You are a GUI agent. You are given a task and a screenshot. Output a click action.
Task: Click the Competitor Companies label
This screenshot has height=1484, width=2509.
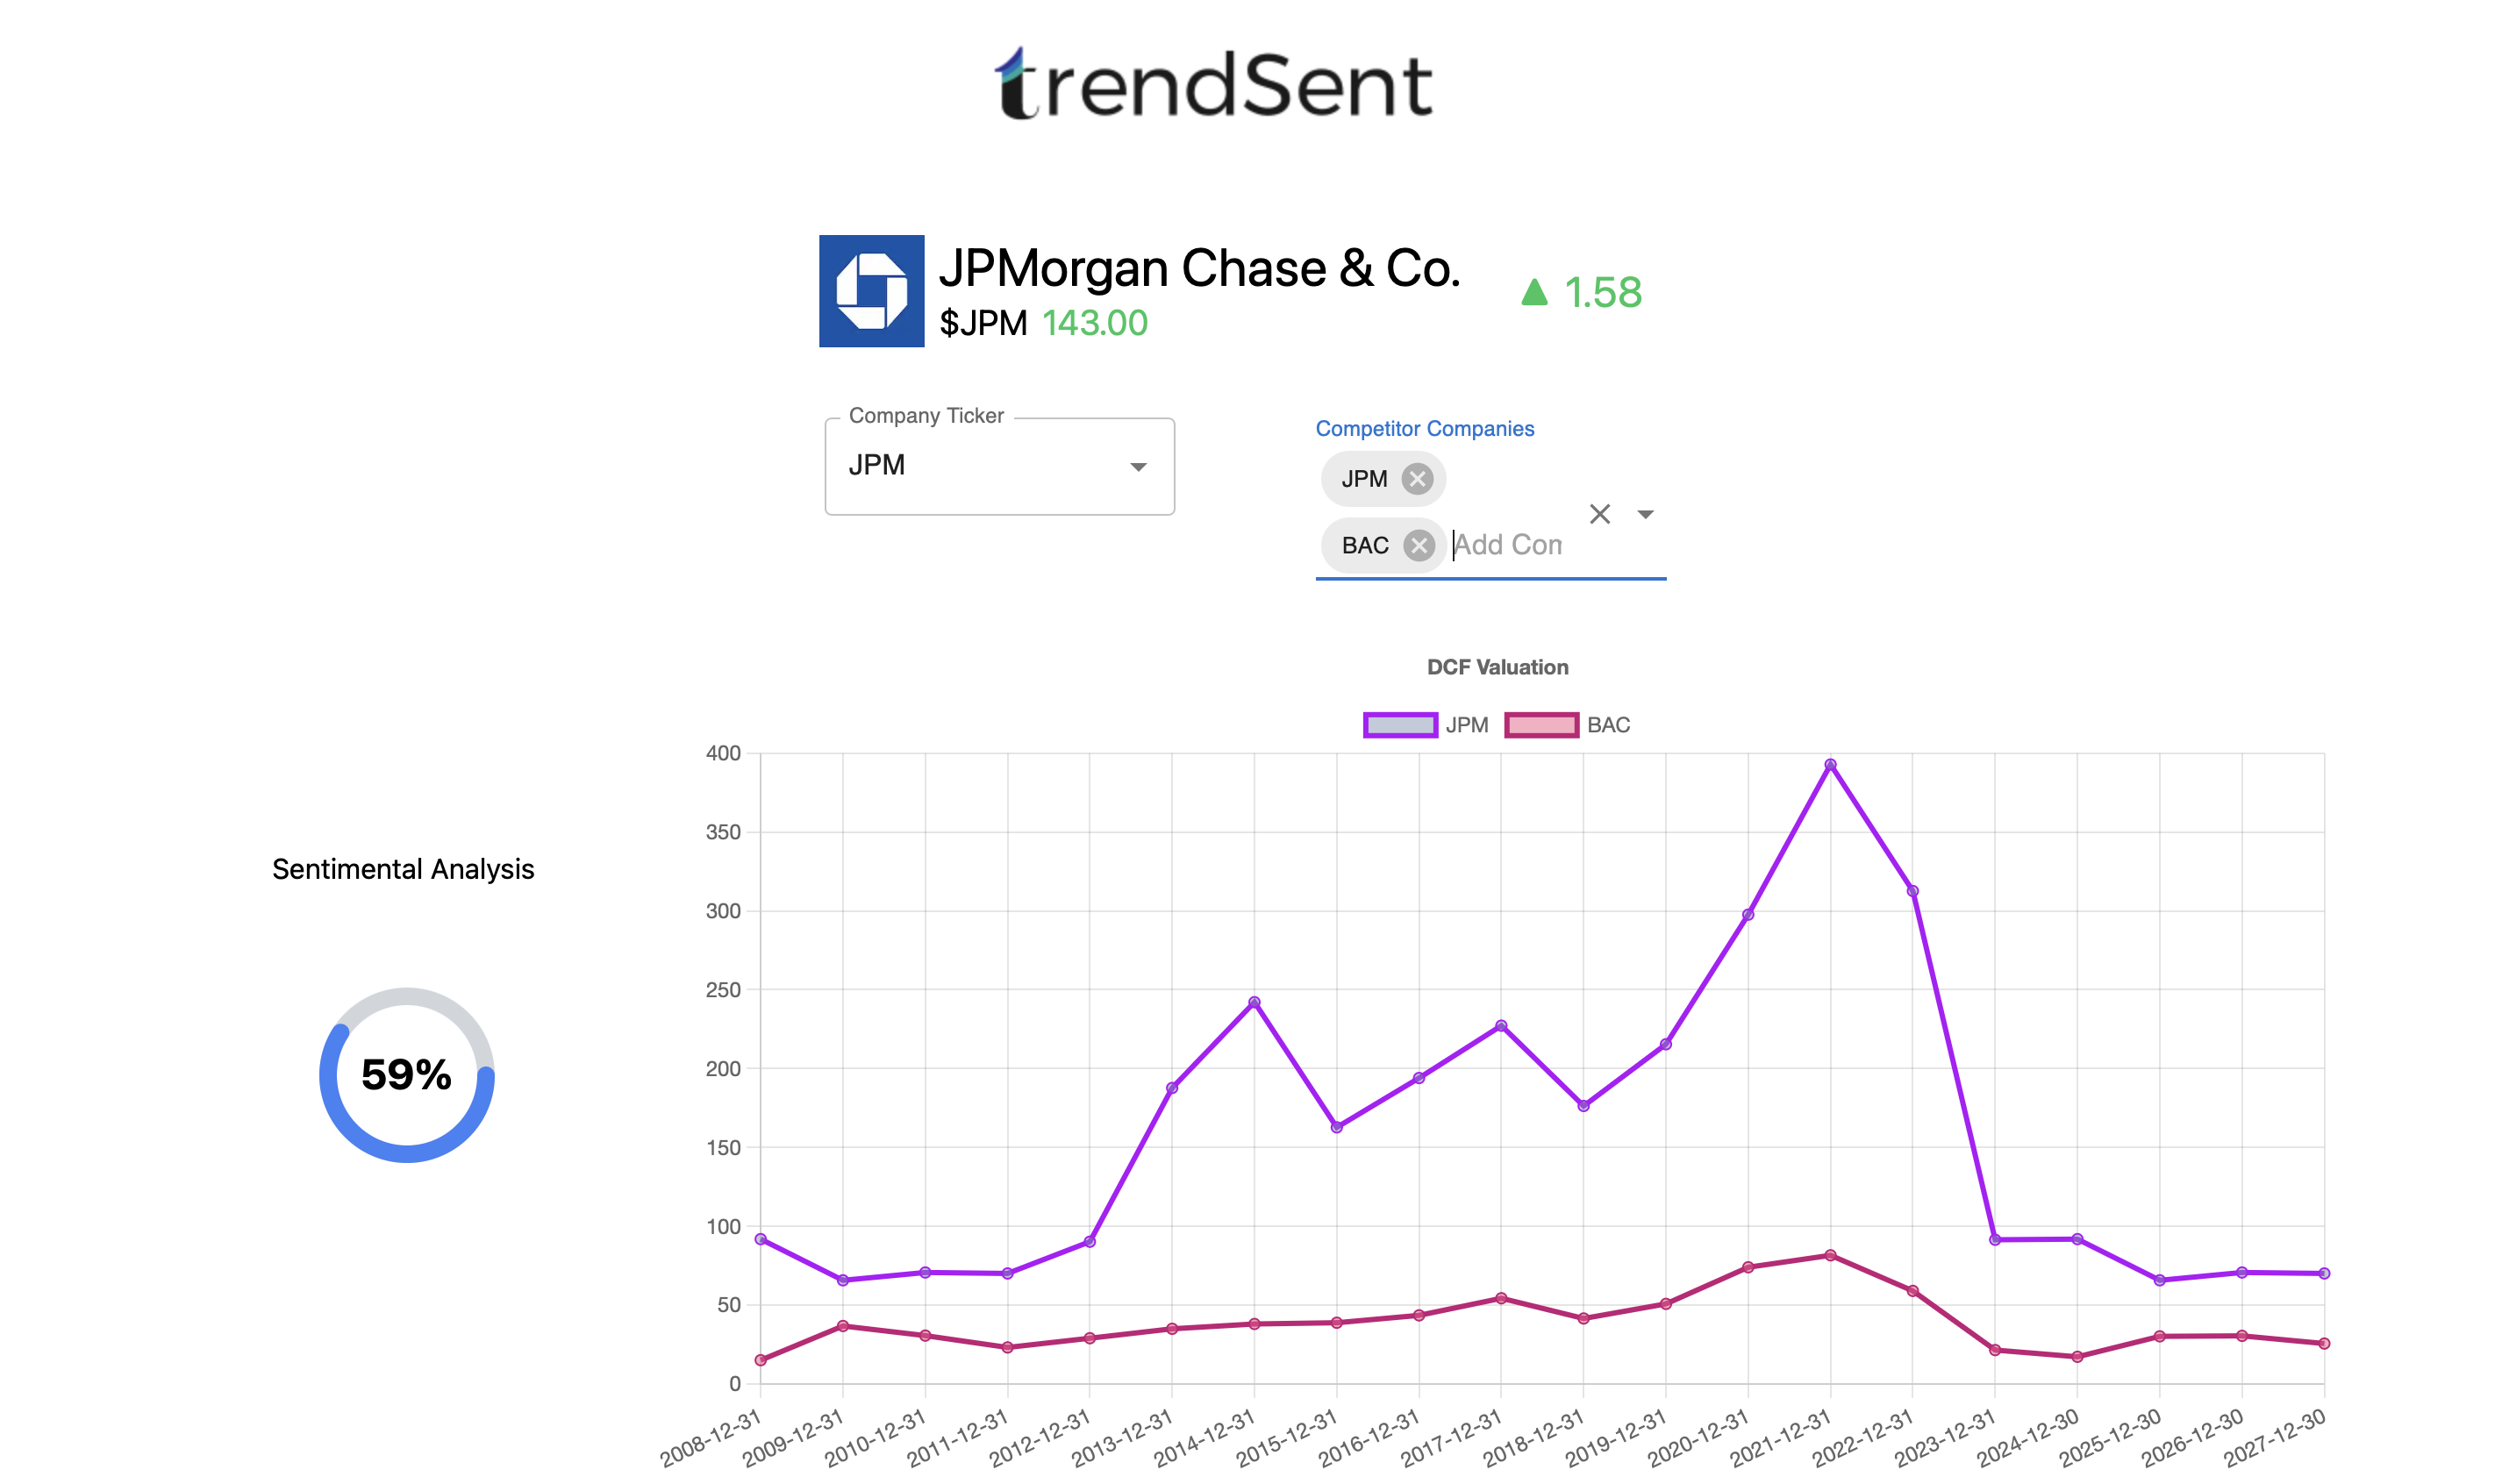click(1424, 428)
